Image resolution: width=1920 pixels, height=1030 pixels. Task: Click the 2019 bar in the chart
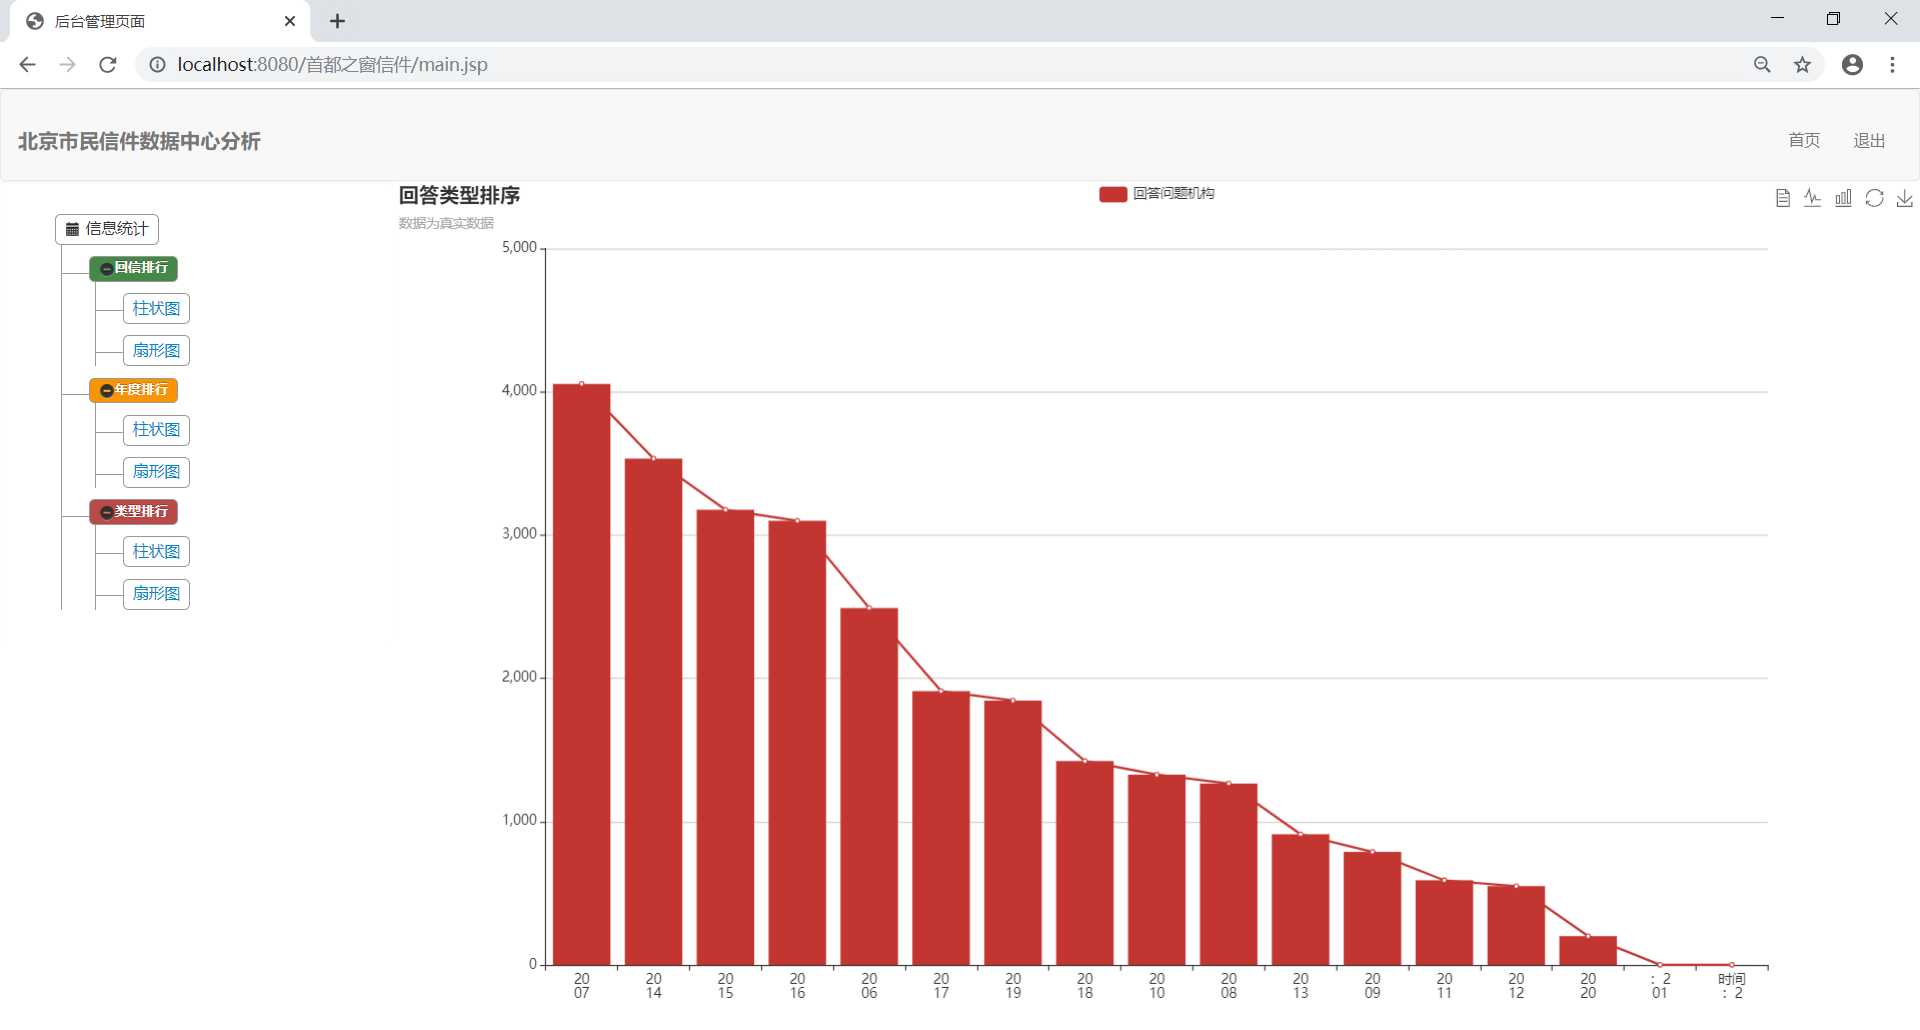[x=1013, y=833]
